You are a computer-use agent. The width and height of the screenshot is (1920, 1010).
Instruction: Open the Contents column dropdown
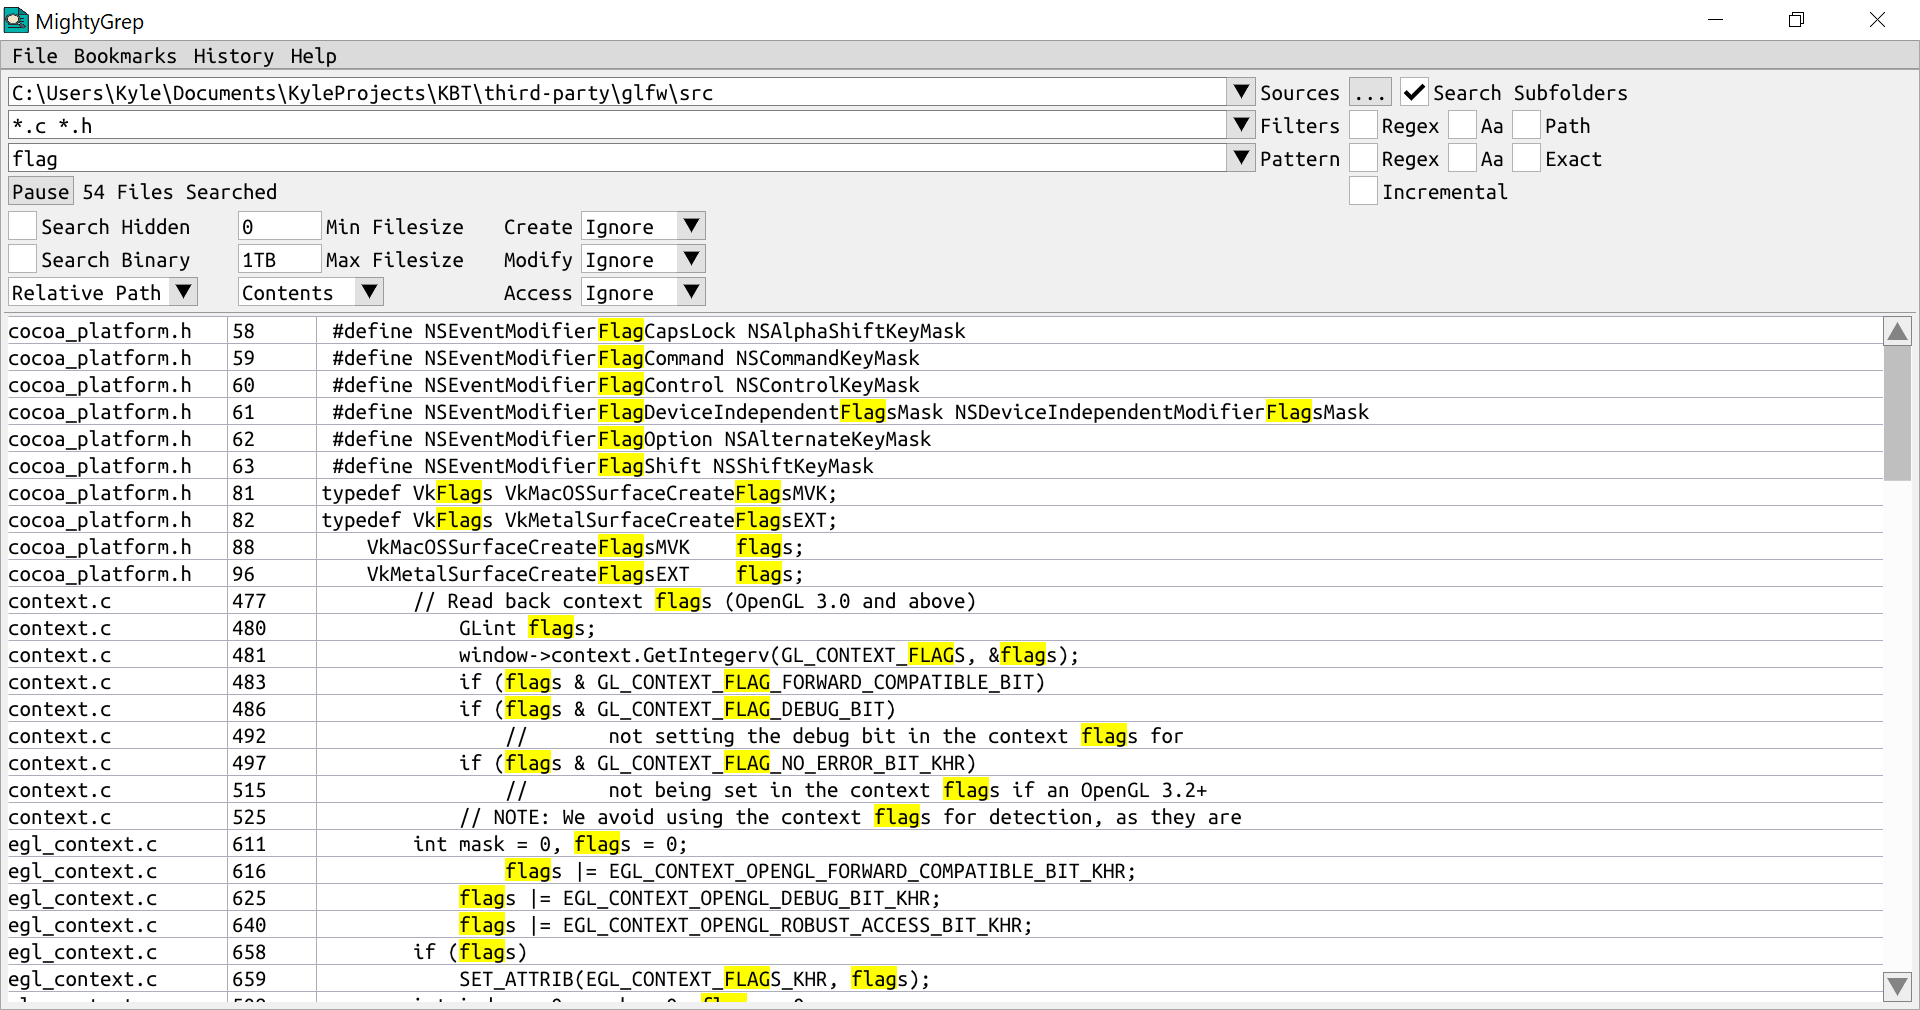point(310,292)
